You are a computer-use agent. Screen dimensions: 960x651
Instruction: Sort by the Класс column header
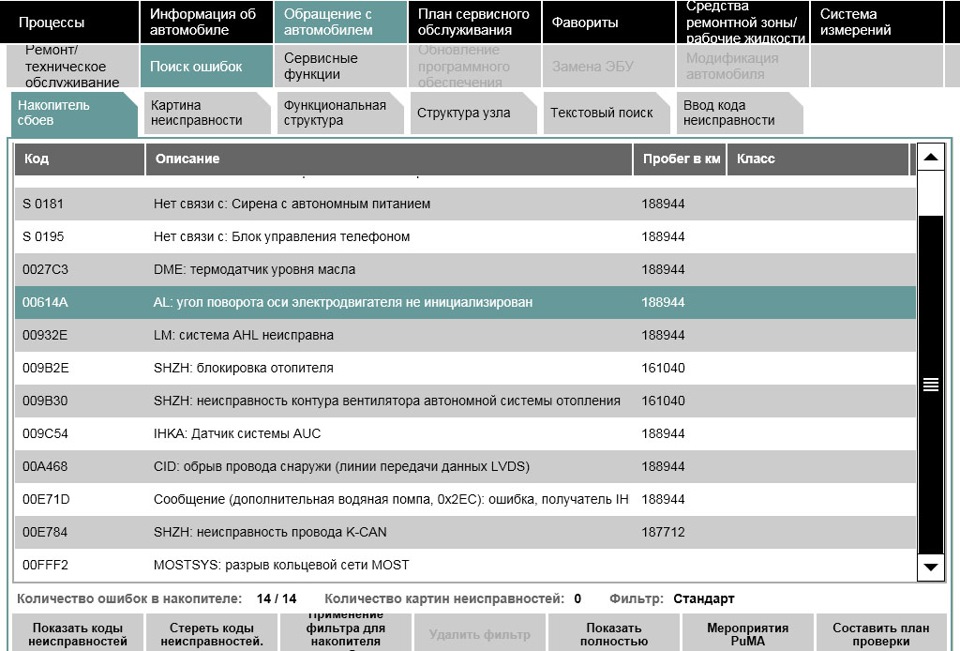818,159
